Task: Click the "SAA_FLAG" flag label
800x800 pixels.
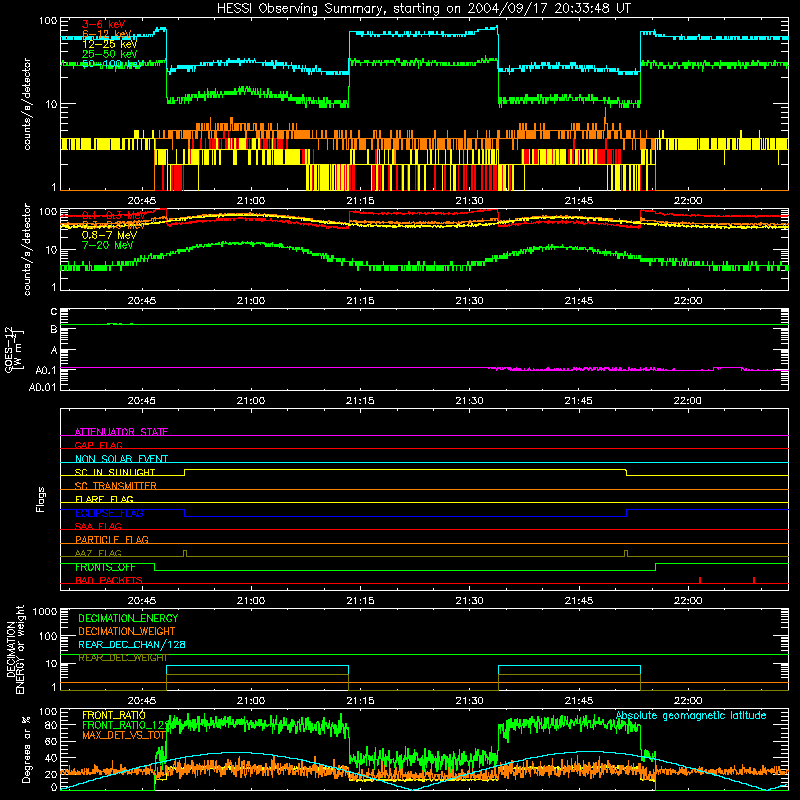Action: pos(98,526)
